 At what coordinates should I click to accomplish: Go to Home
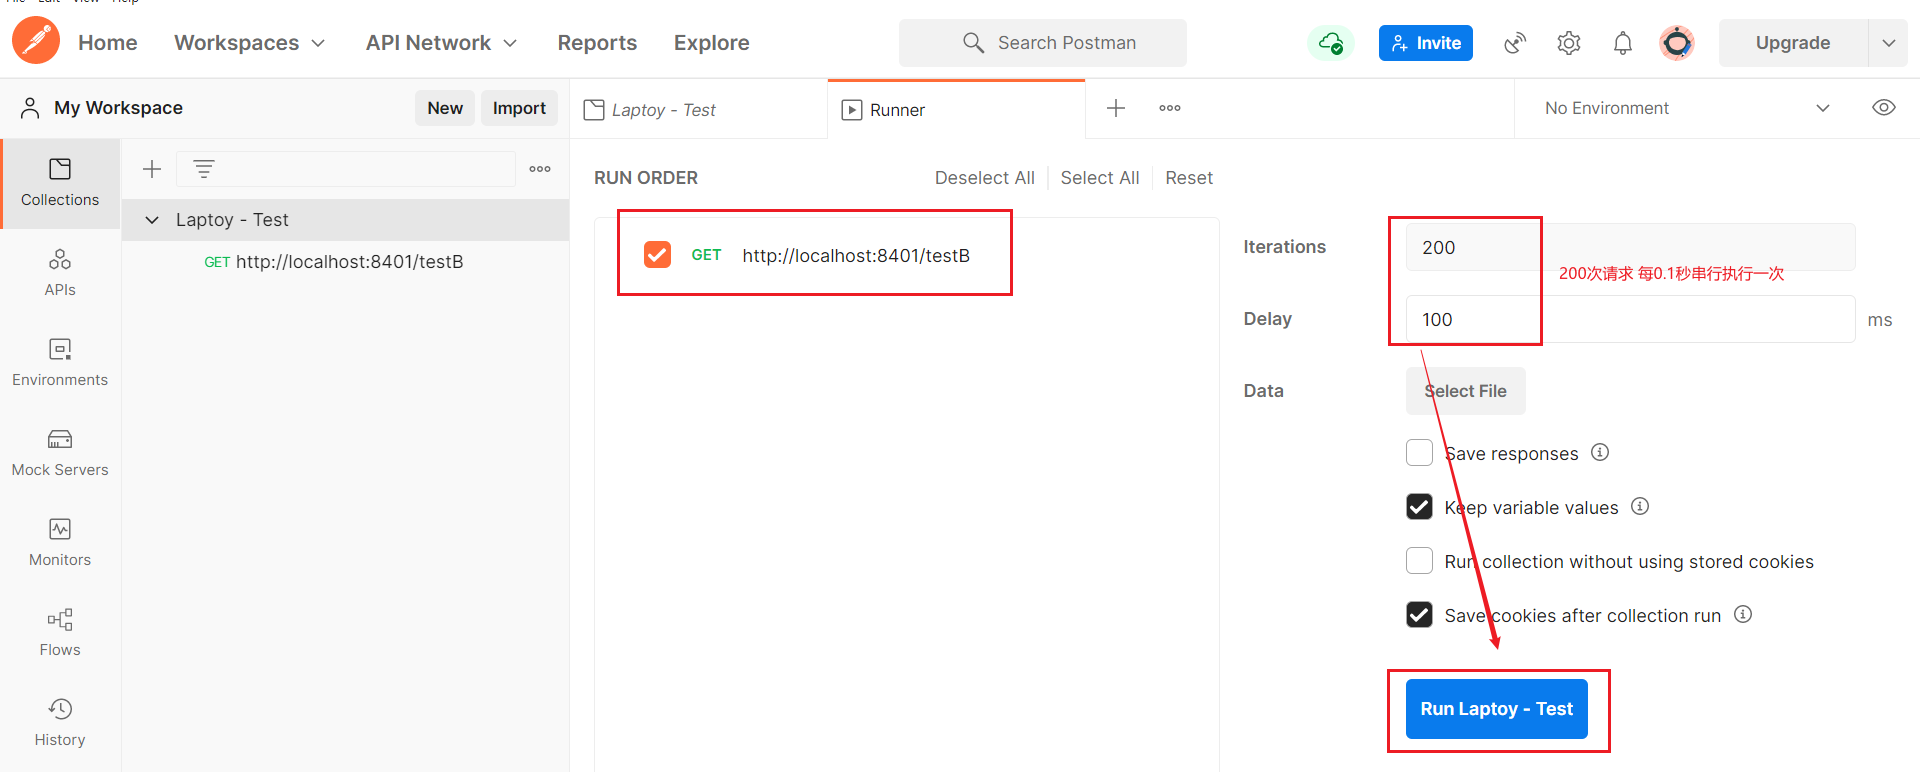pyautogui.click(x=108, y=43)
